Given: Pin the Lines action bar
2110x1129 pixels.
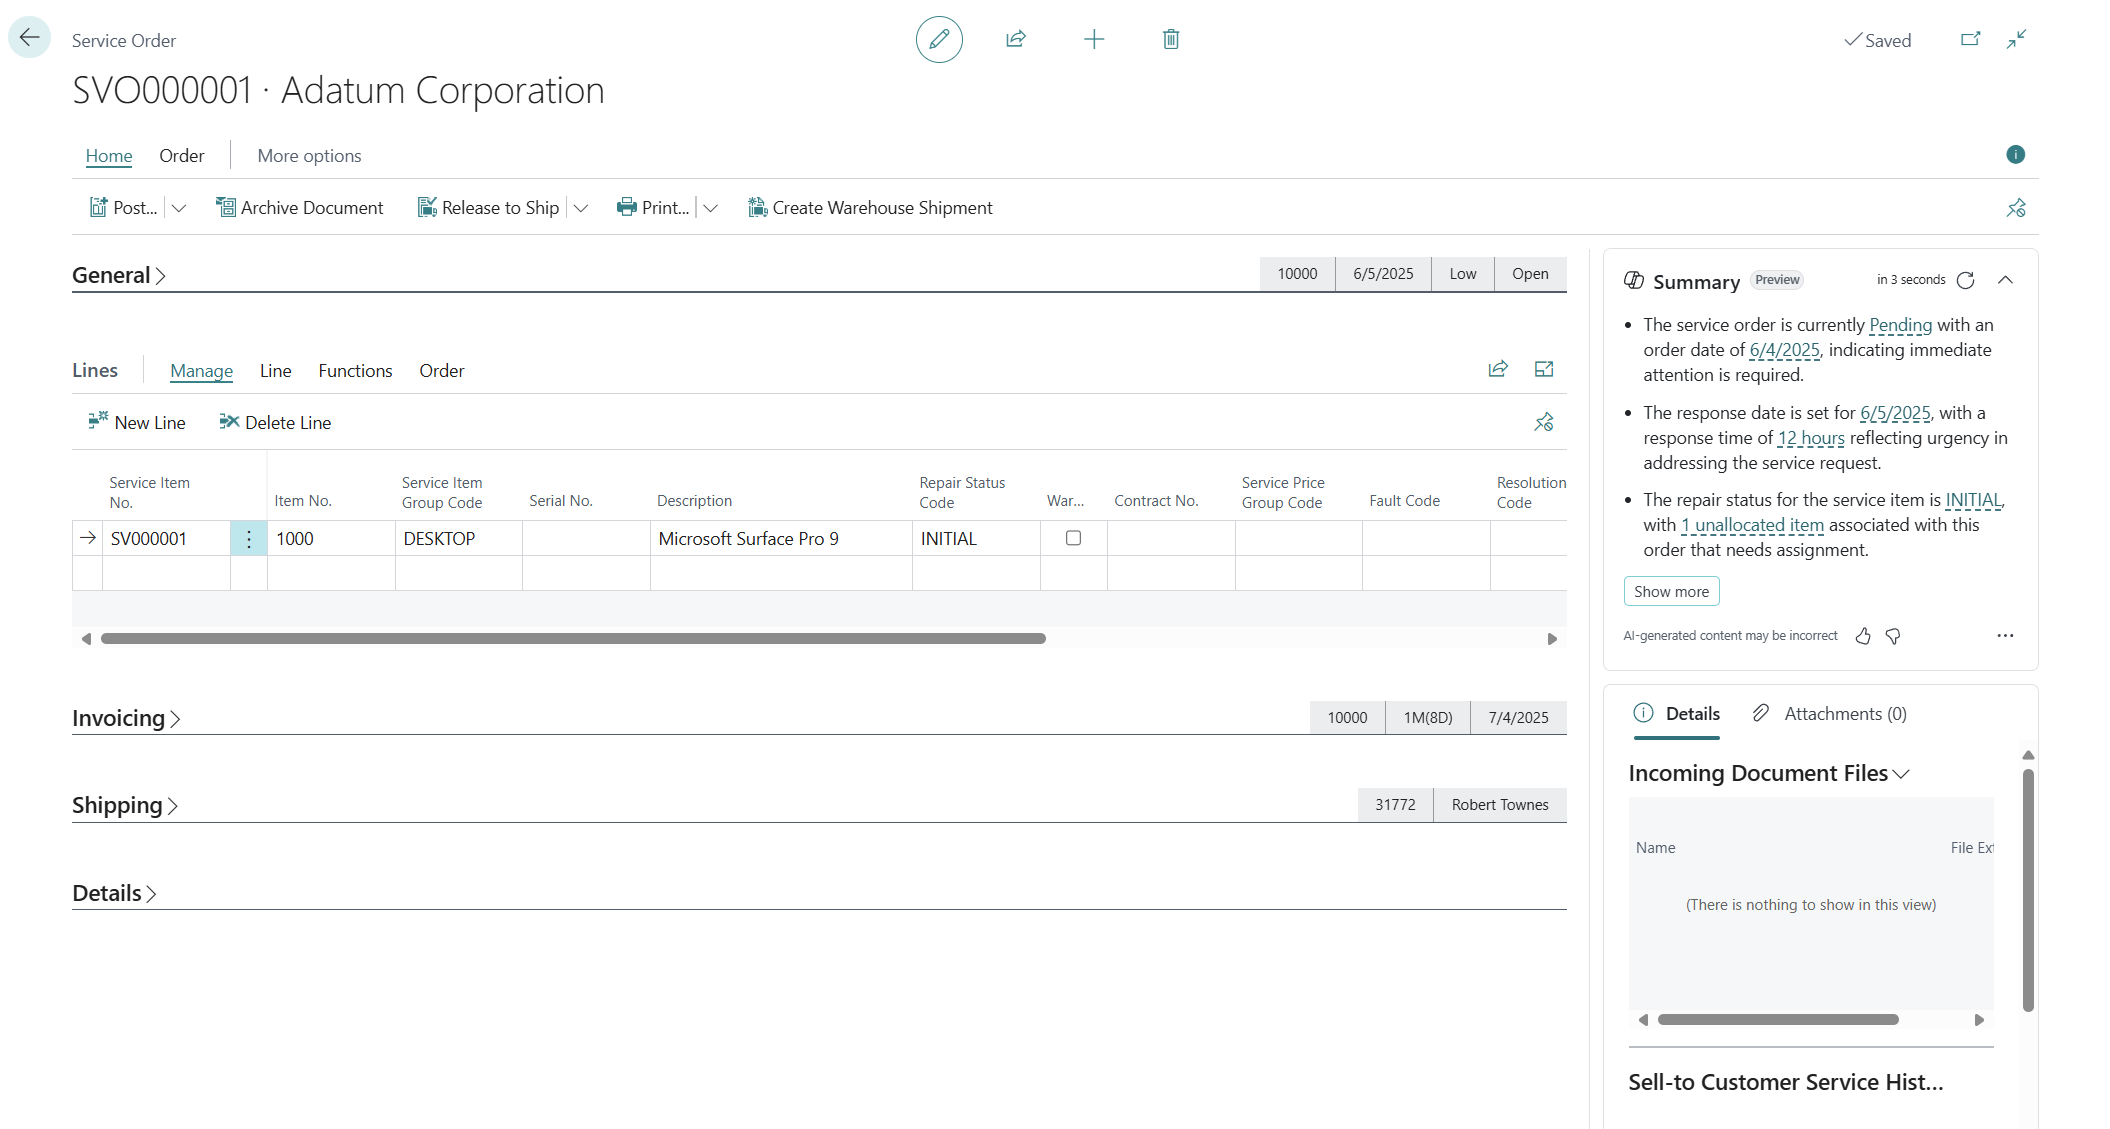Looking at the screenshot, I should click(x=1544, y=422).
